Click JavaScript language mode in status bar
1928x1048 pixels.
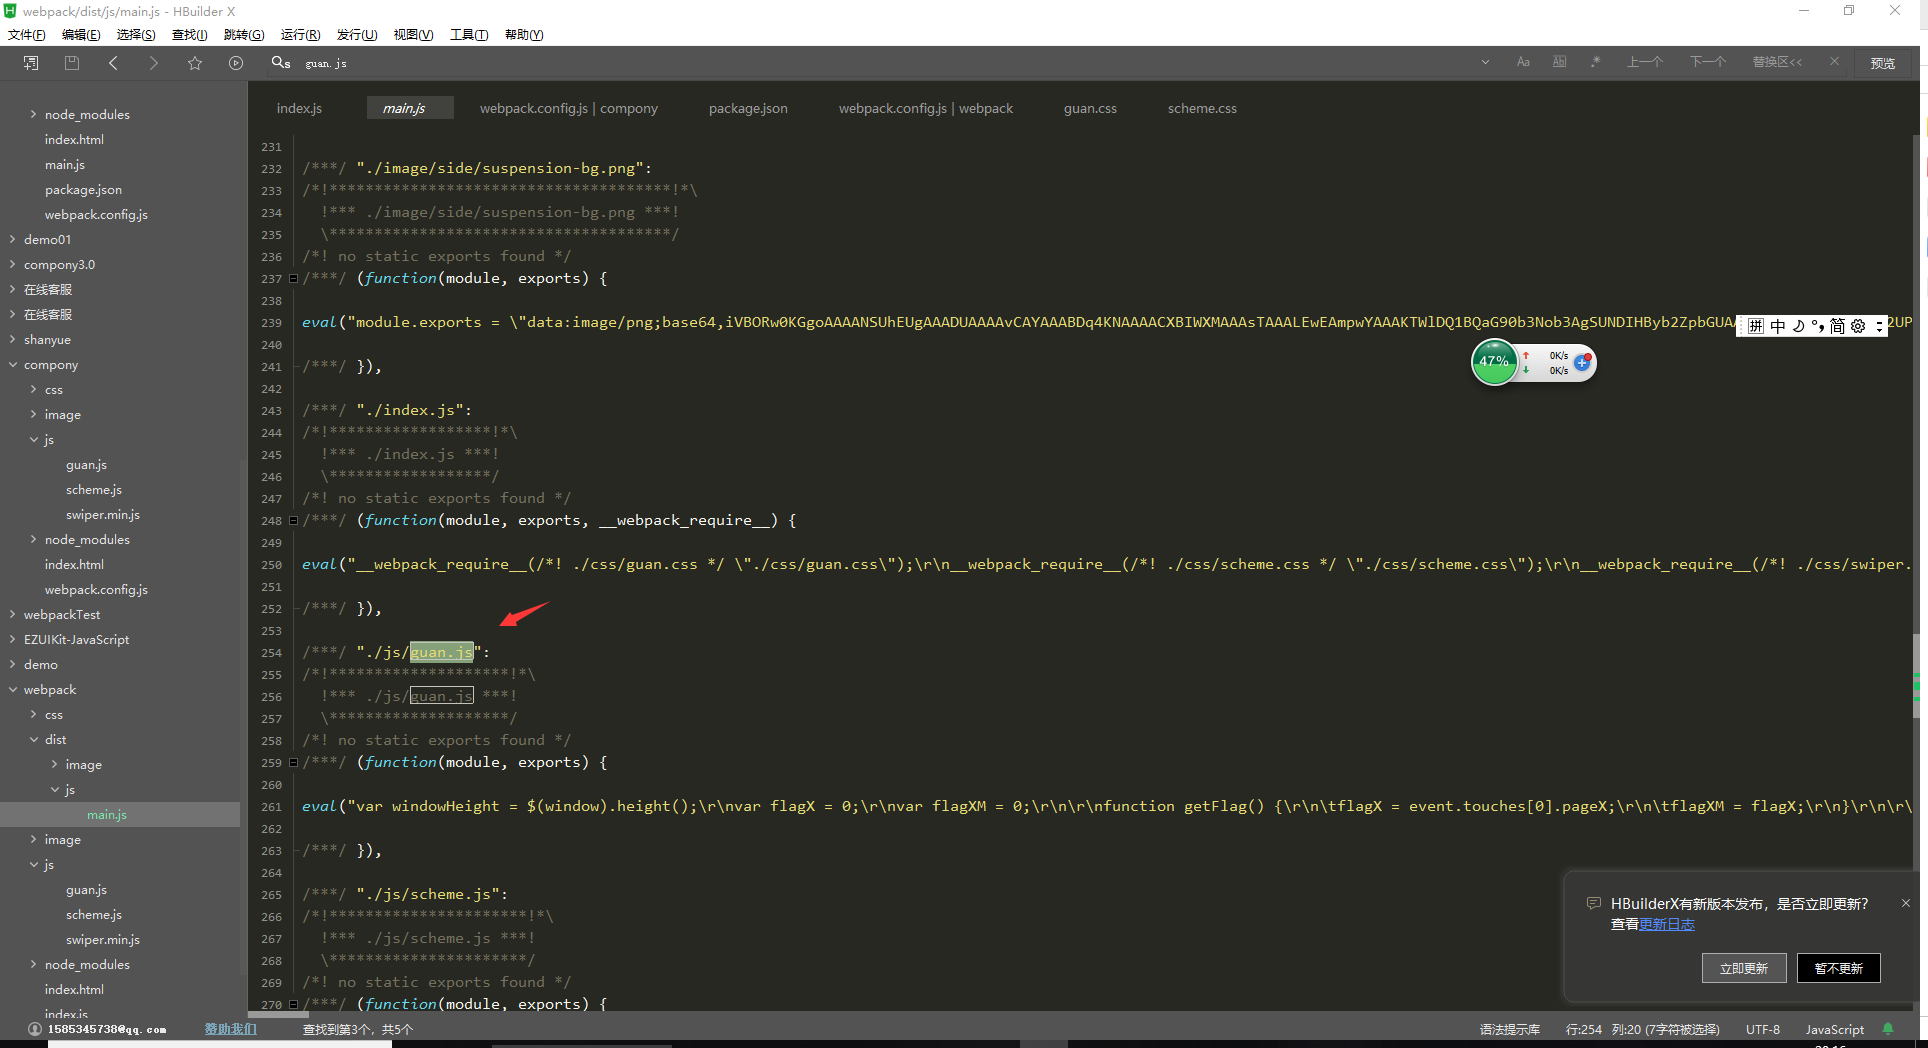click(1834, 1029)
